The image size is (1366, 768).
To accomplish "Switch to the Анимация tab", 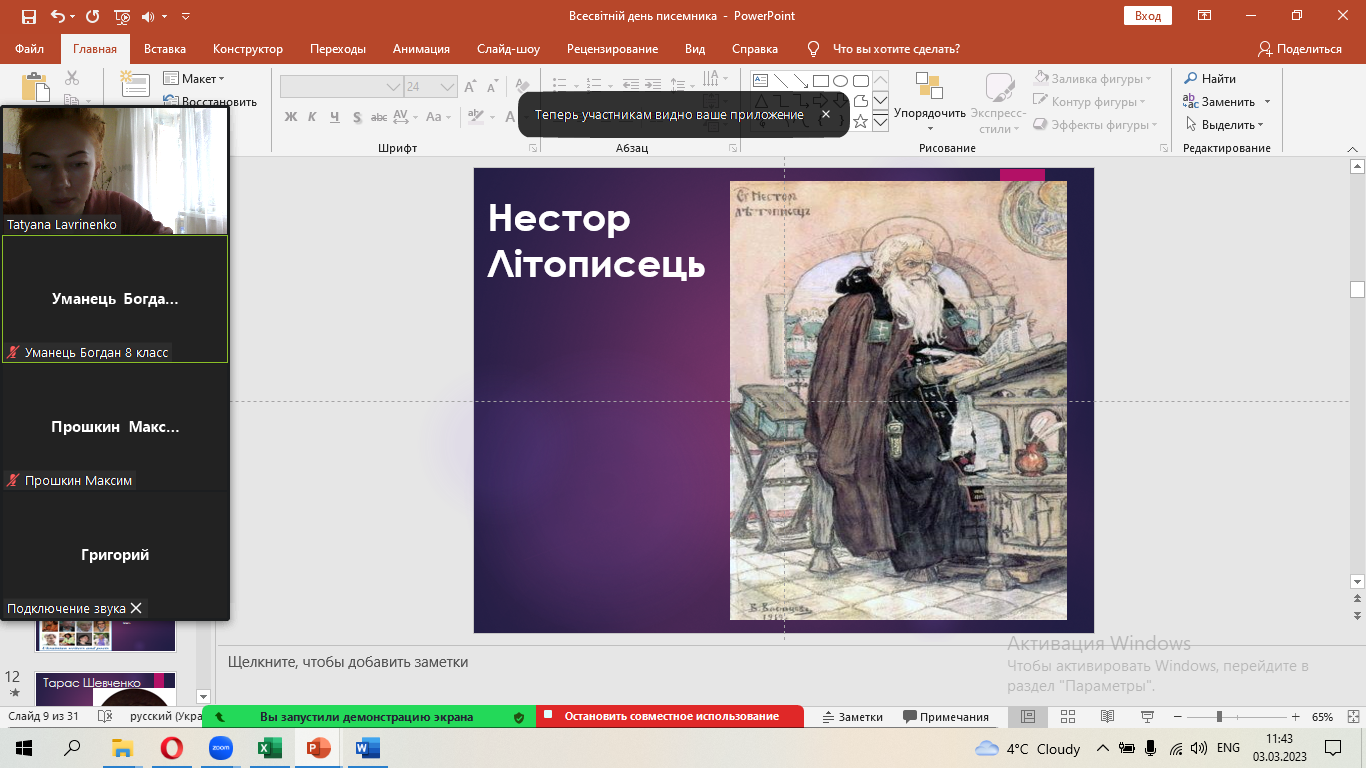I will [x=421, y=49].
